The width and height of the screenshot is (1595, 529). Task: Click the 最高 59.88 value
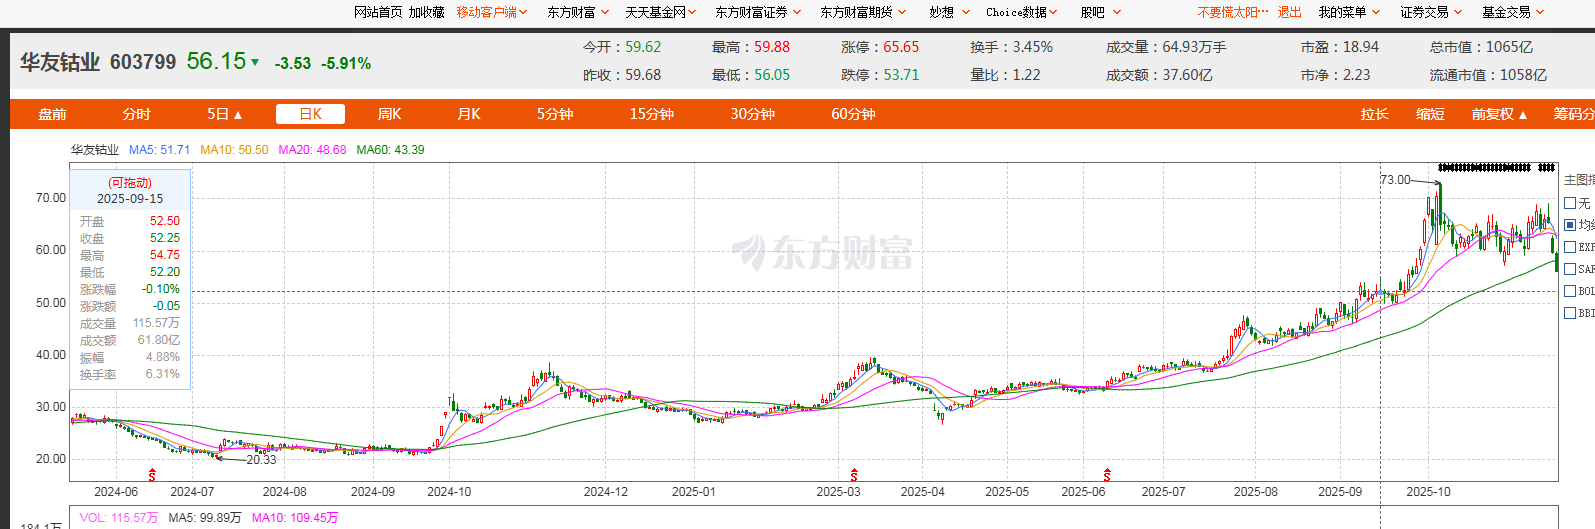772,47
